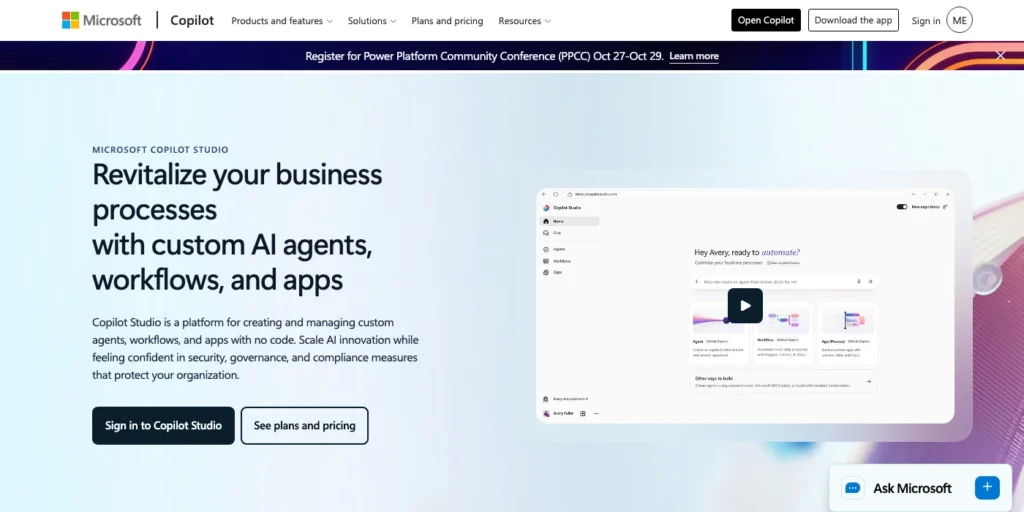Viewport: 1024px width, 512px height.
Task: Click the Sign in link
Action: [926, 21]
